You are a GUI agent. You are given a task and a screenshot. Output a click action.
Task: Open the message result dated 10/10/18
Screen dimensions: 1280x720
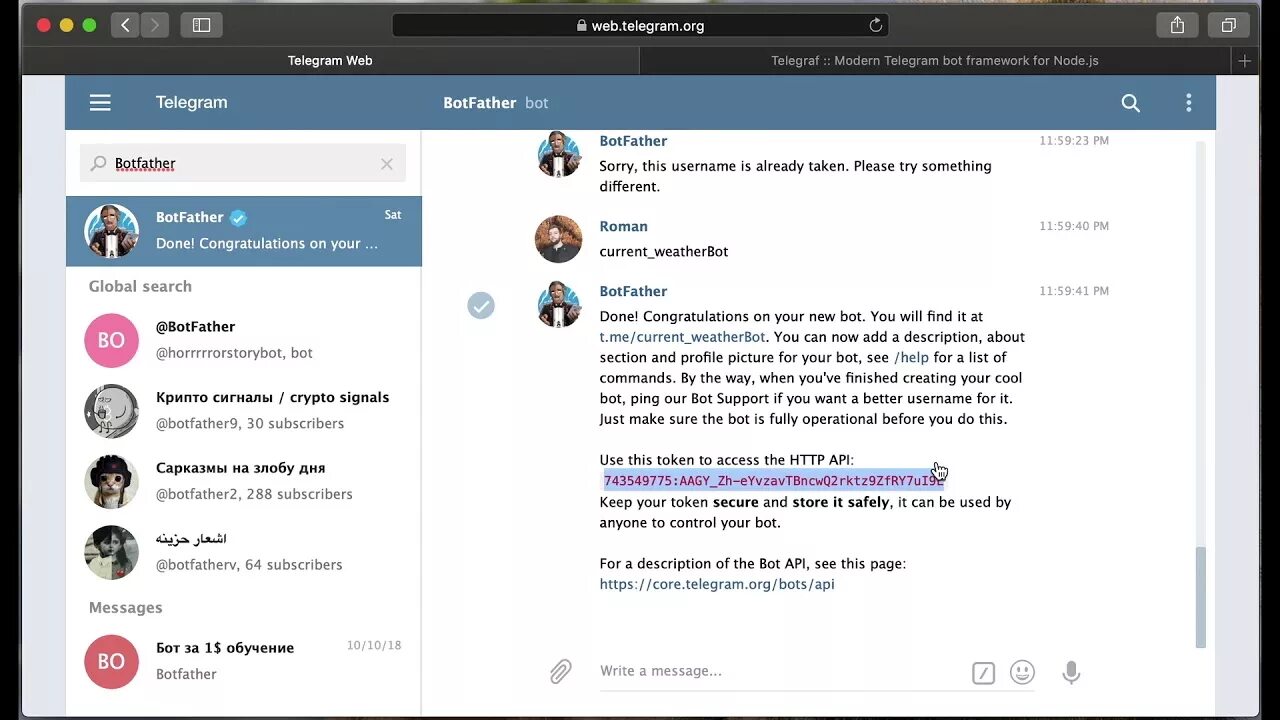tap(244, 661)
